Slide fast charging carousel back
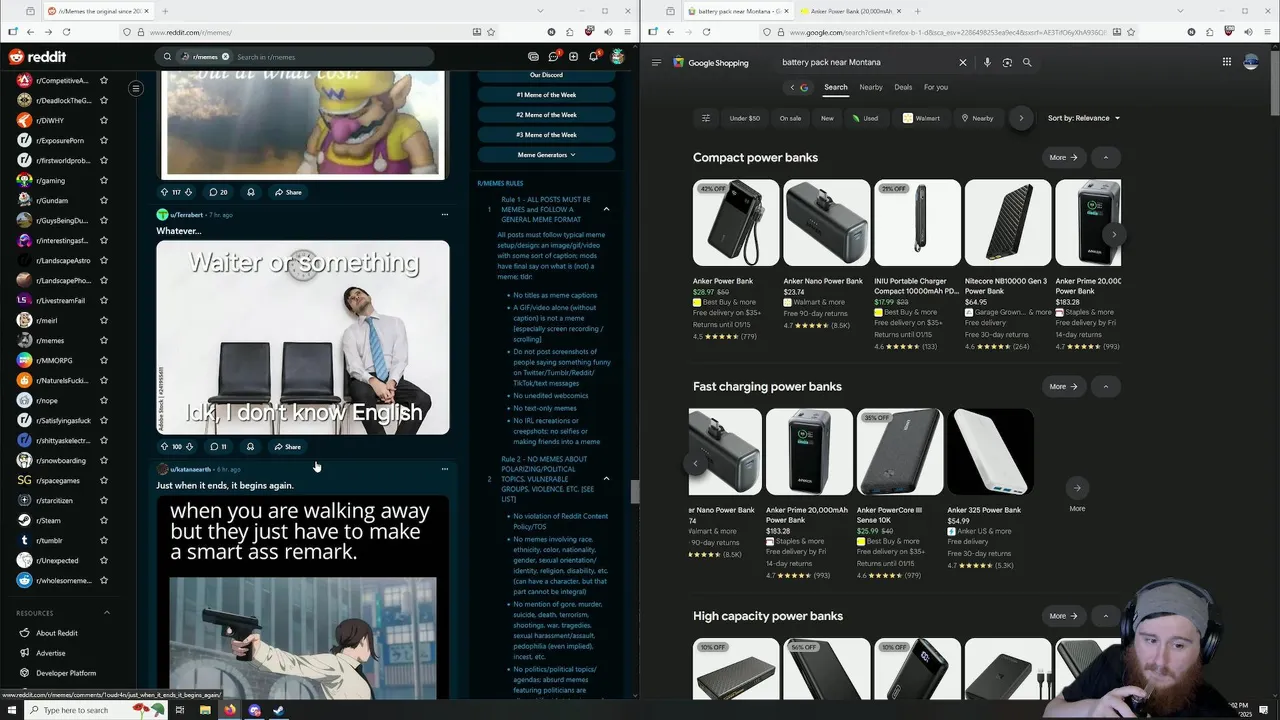This screenshot has width=1280, height=720. click(695, 463)
